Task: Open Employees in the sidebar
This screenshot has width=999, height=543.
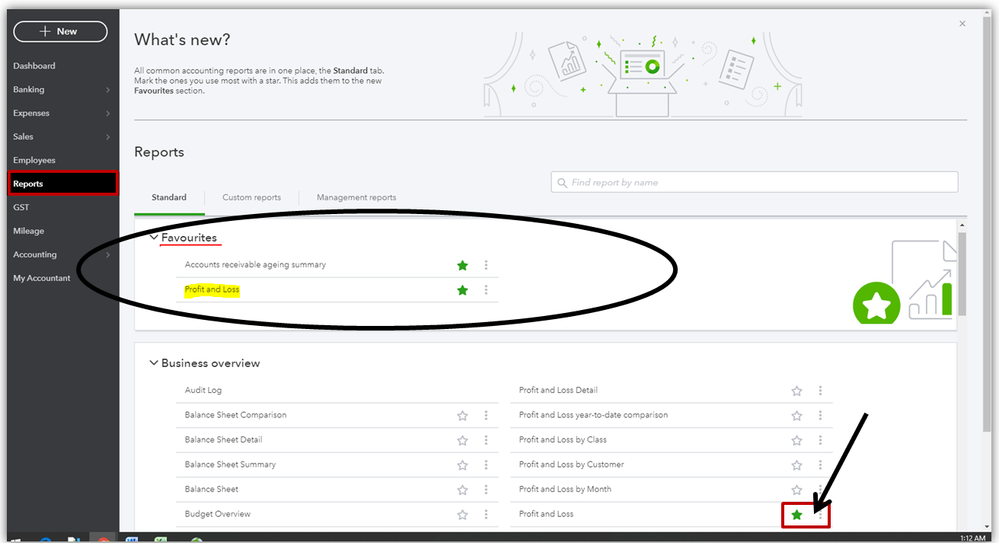Action: pyautogui.click(x=34, y=160)
